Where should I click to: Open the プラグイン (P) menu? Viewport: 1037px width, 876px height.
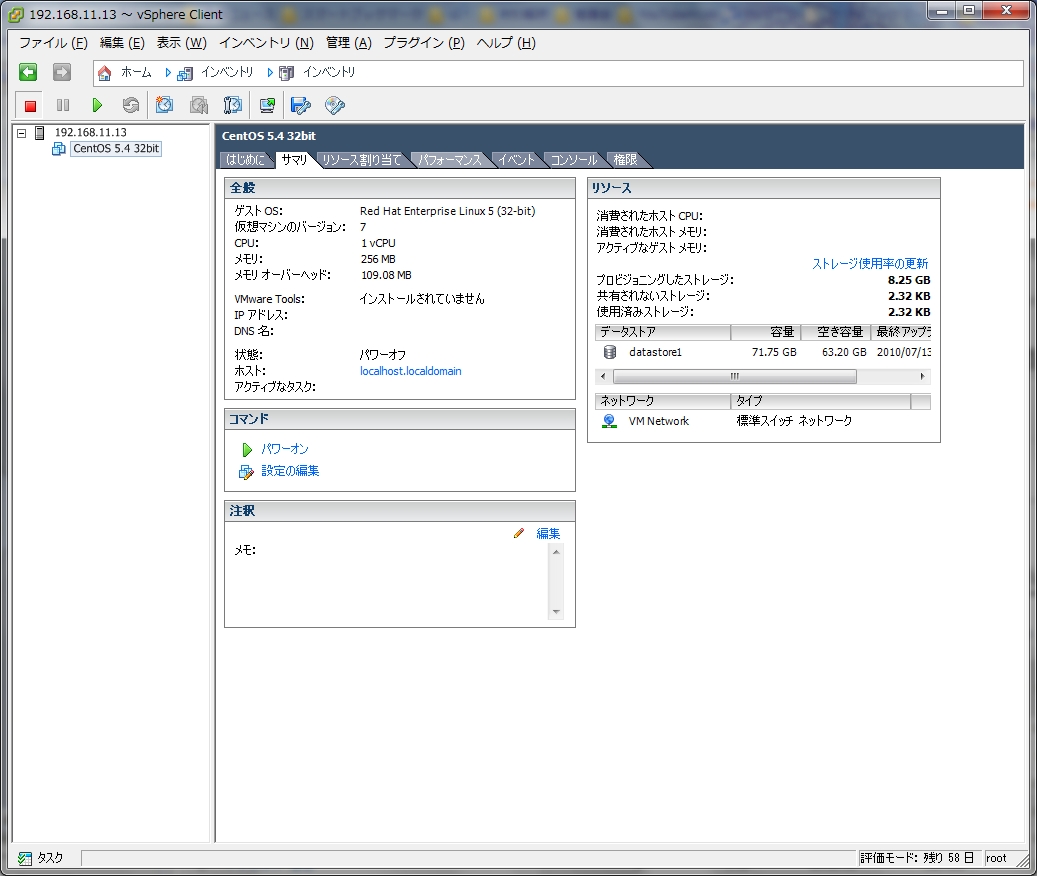(x=424, y=43)
